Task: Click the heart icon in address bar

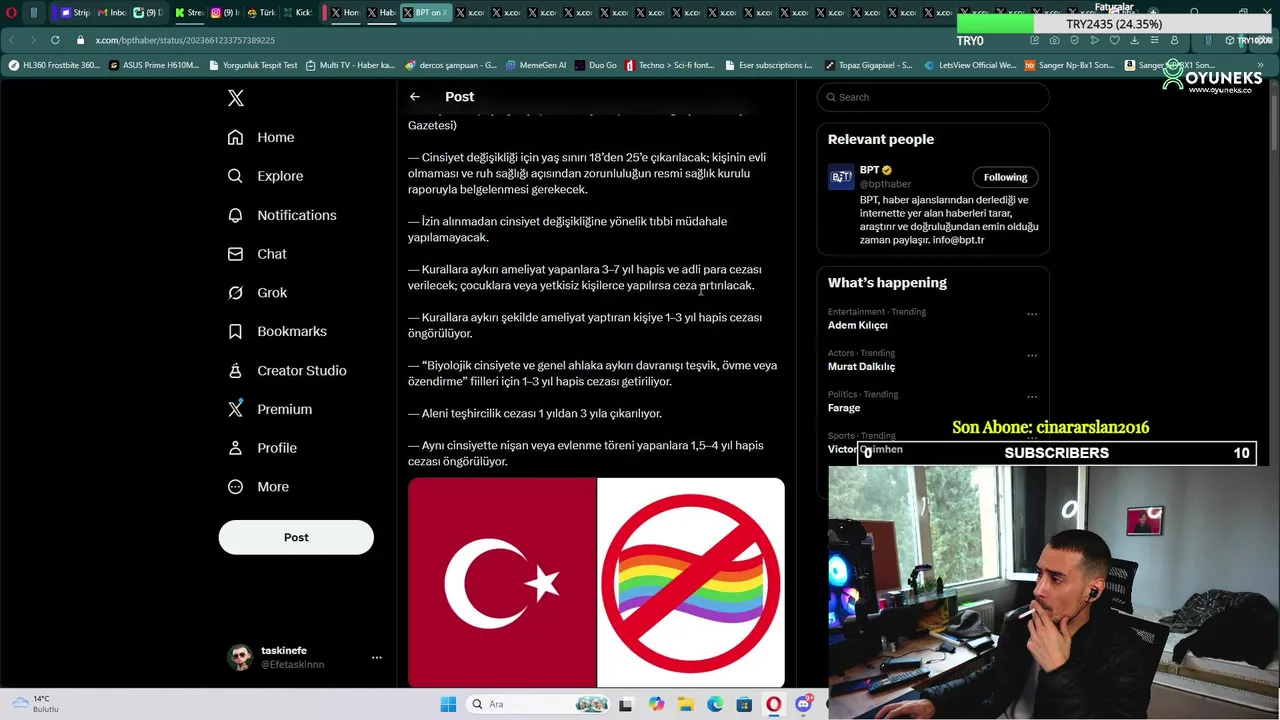Action: pos(1114,40)
